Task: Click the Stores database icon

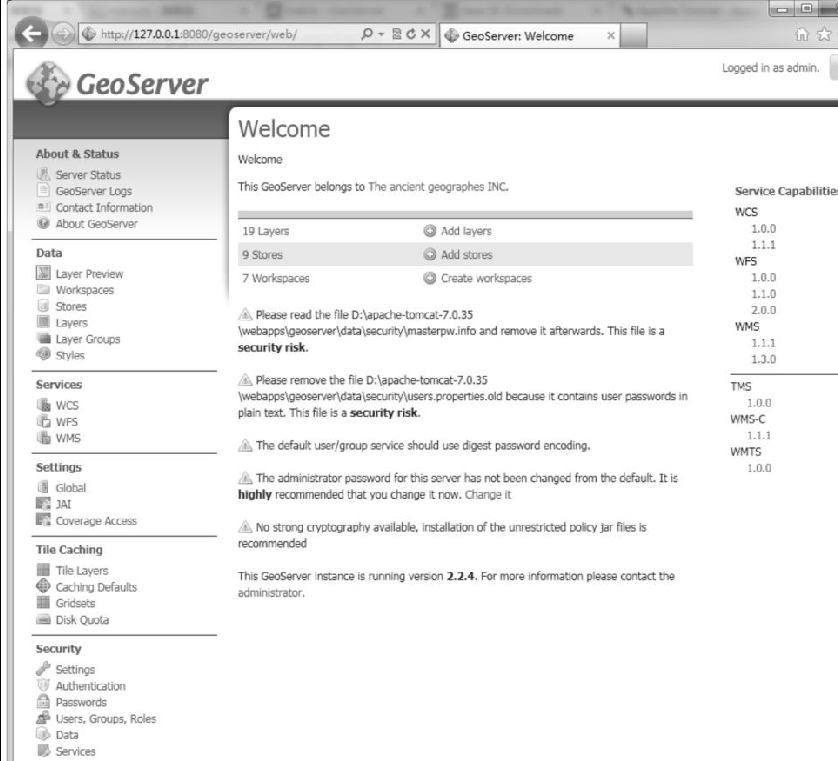Action: (43, 306)
